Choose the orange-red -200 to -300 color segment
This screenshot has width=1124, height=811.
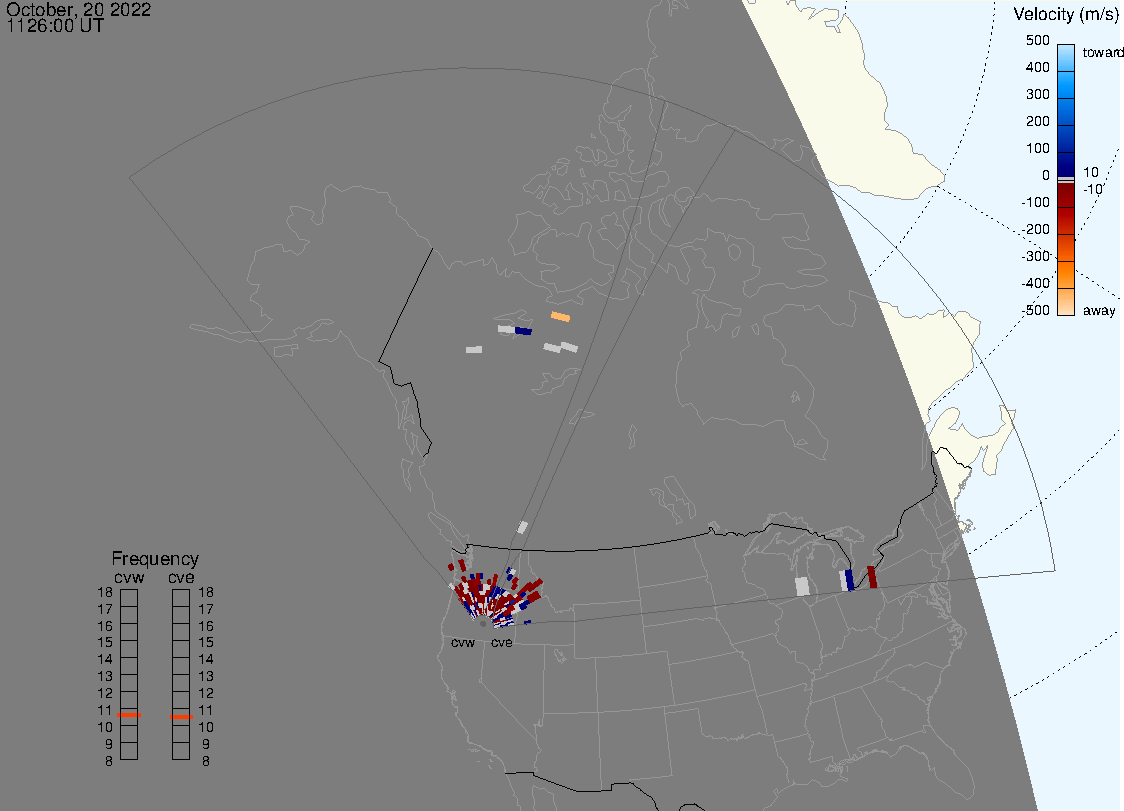[1066, 248]
